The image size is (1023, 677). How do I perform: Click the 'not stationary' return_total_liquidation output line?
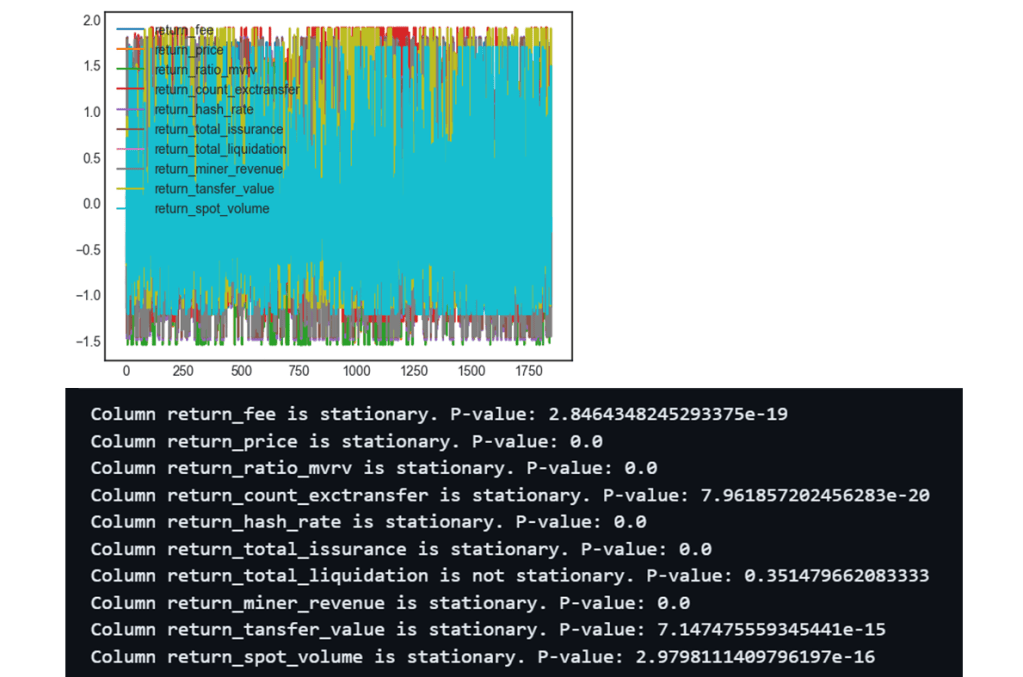(x=510, y=576)
